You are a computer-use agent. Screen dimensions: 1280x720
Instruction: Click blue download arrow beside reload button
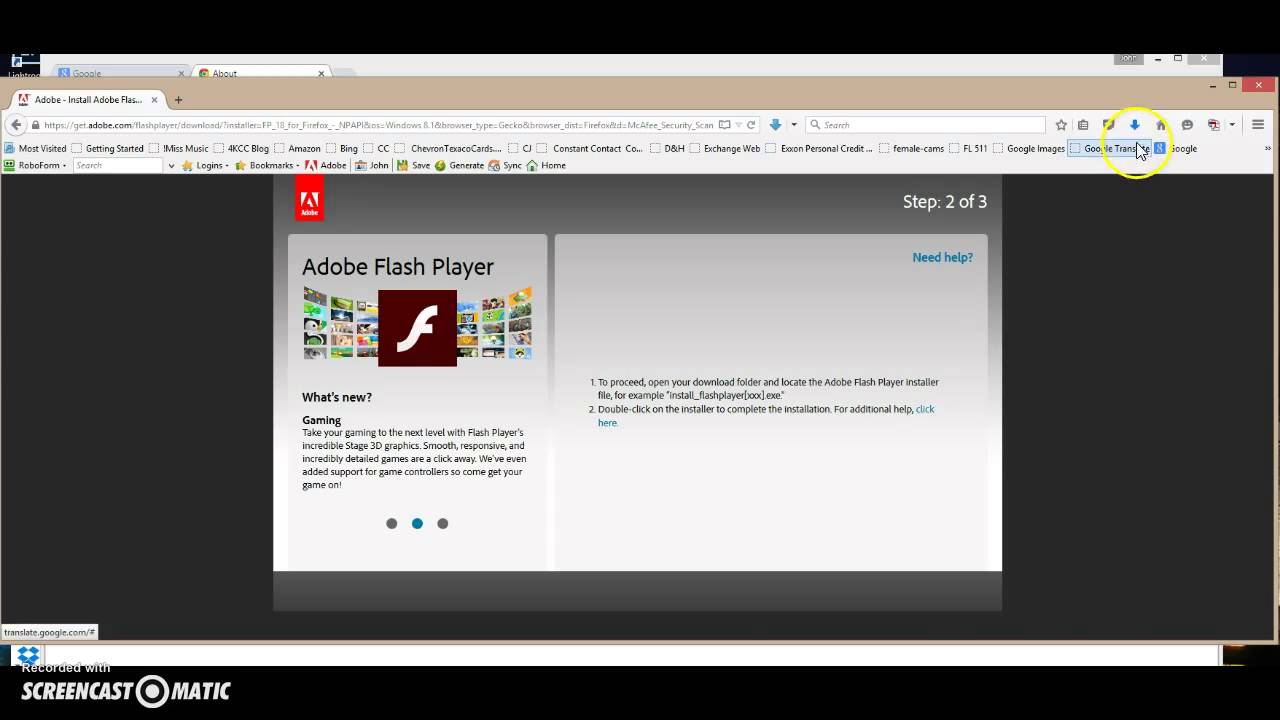(x=775, y=125)
